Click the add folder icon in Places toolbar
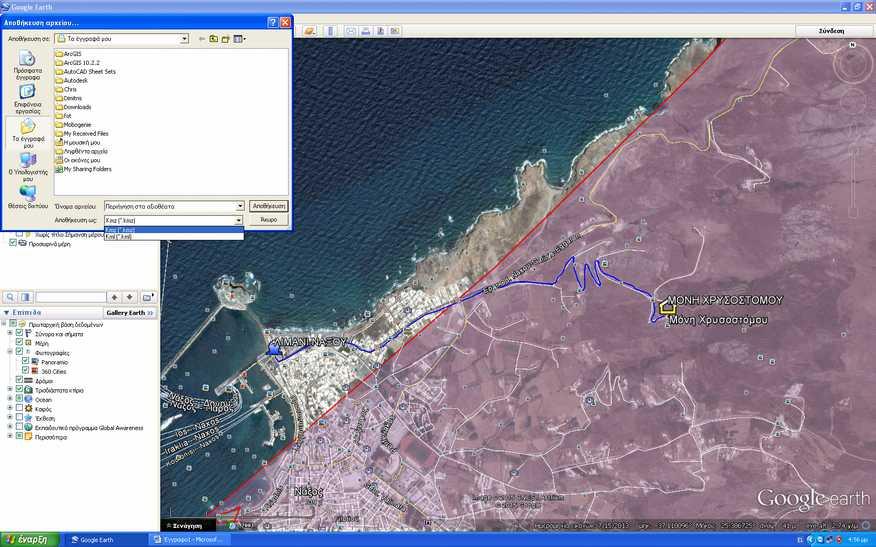The height and width of the screenshot is (547, 876). tap(148, 297)
